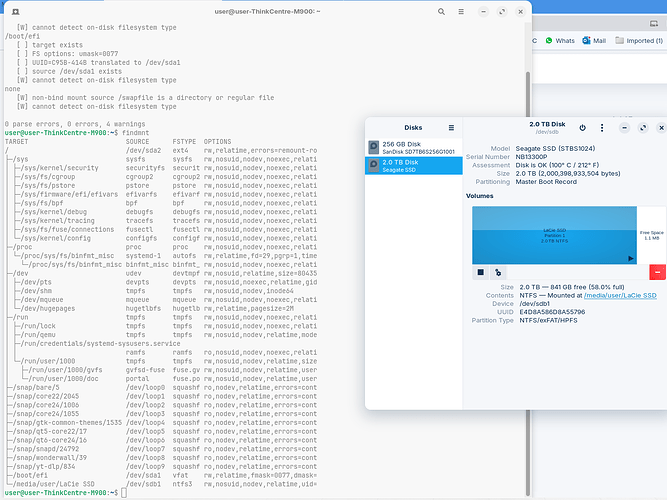This screenshot has height=500, width=667.
Task: Click '/dev/sdb1' in the Disks device row
Action: pos(534,304)
